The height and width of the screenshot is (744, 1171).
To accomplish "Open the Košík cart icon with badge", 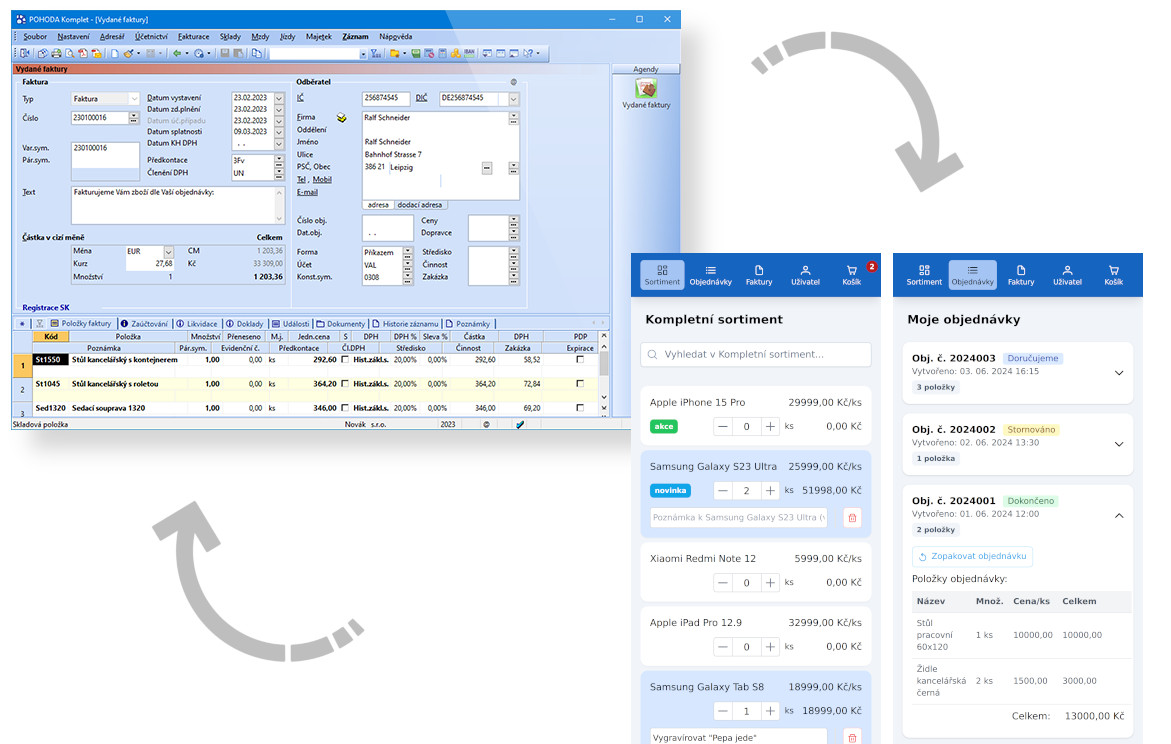I will click(x=852, y=275).
